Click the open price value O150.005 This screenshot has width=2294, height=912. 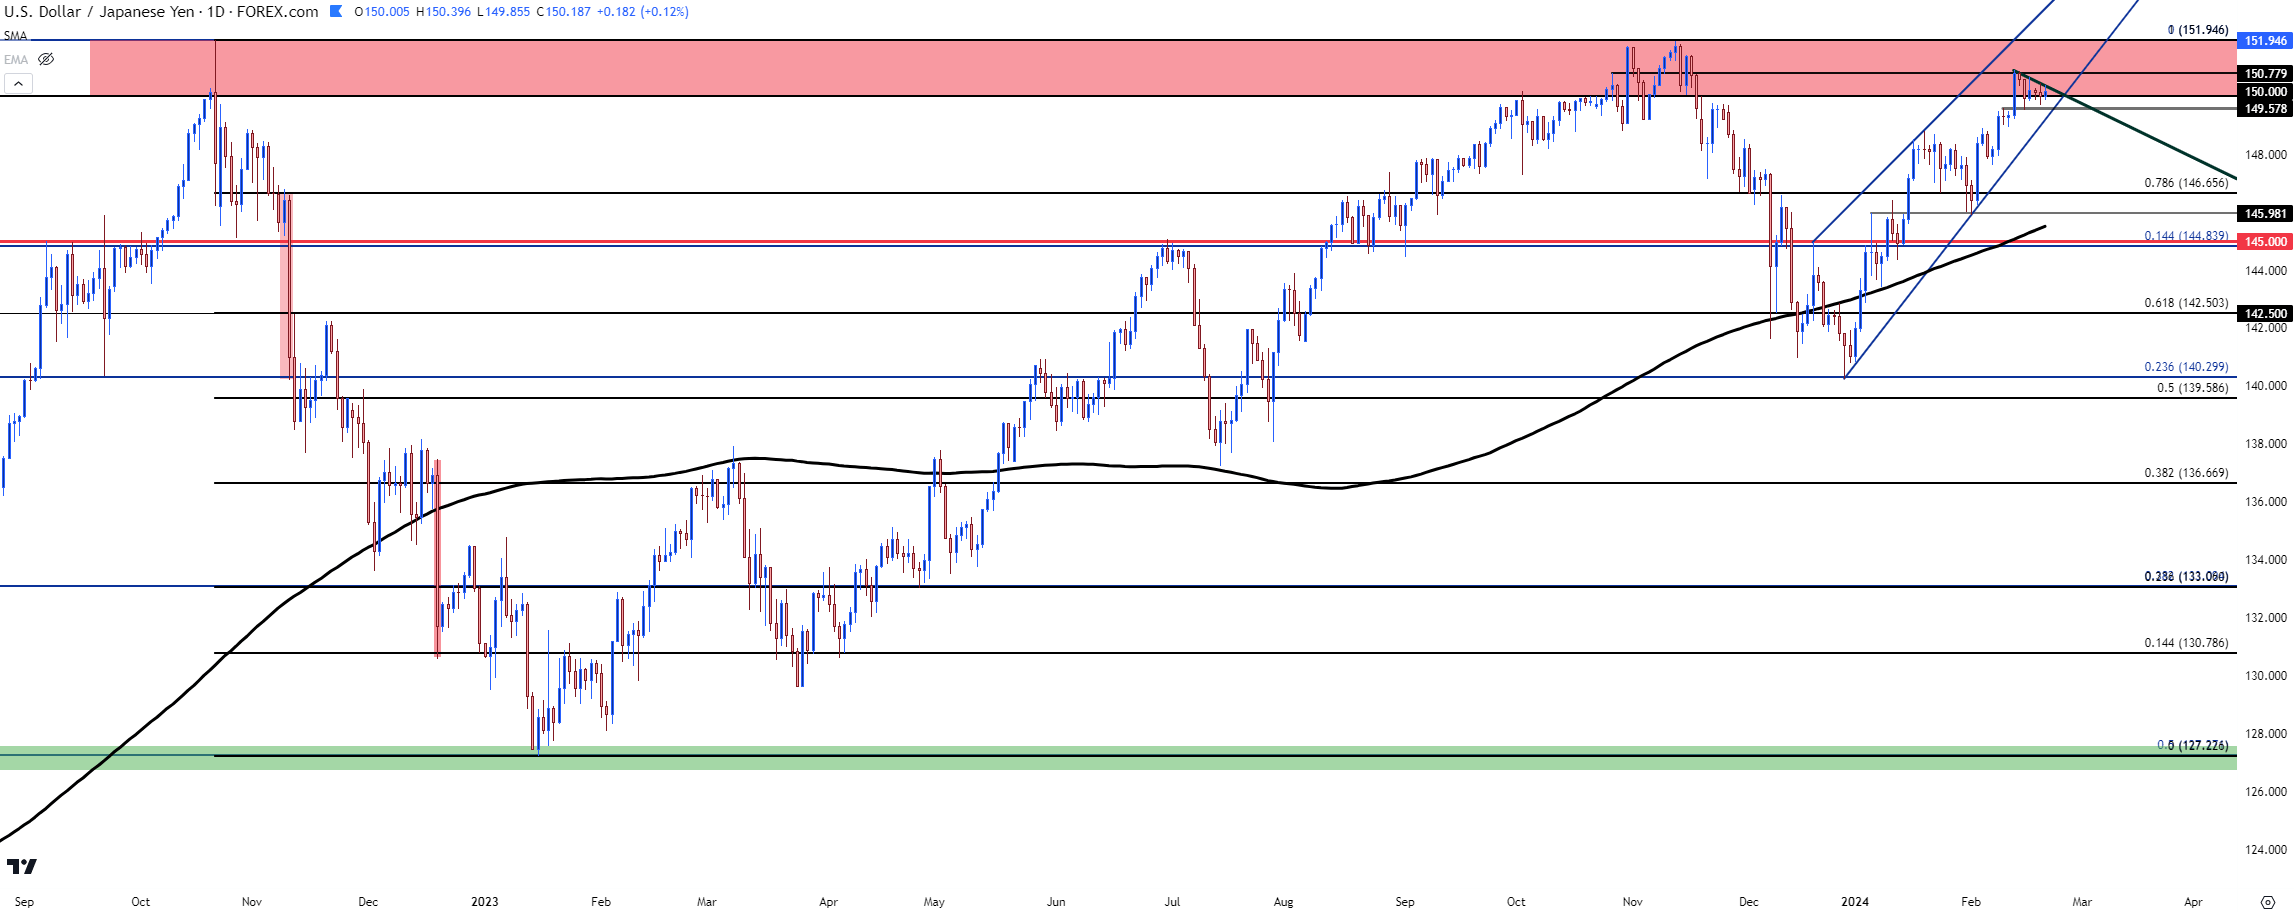382,12
